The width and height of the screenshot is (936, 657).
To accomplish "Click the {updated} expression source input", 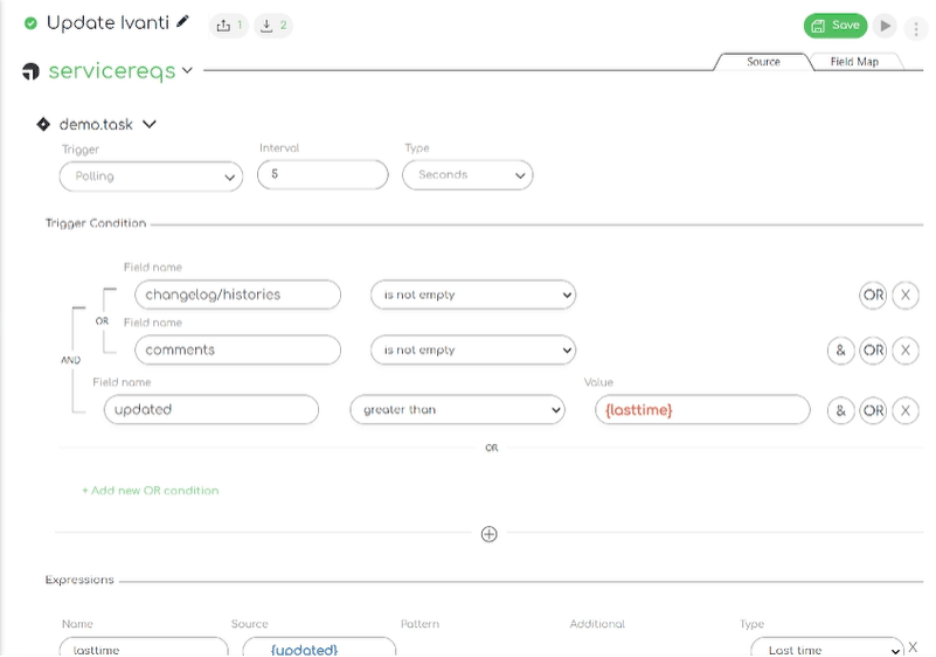I will coord(319,647).
